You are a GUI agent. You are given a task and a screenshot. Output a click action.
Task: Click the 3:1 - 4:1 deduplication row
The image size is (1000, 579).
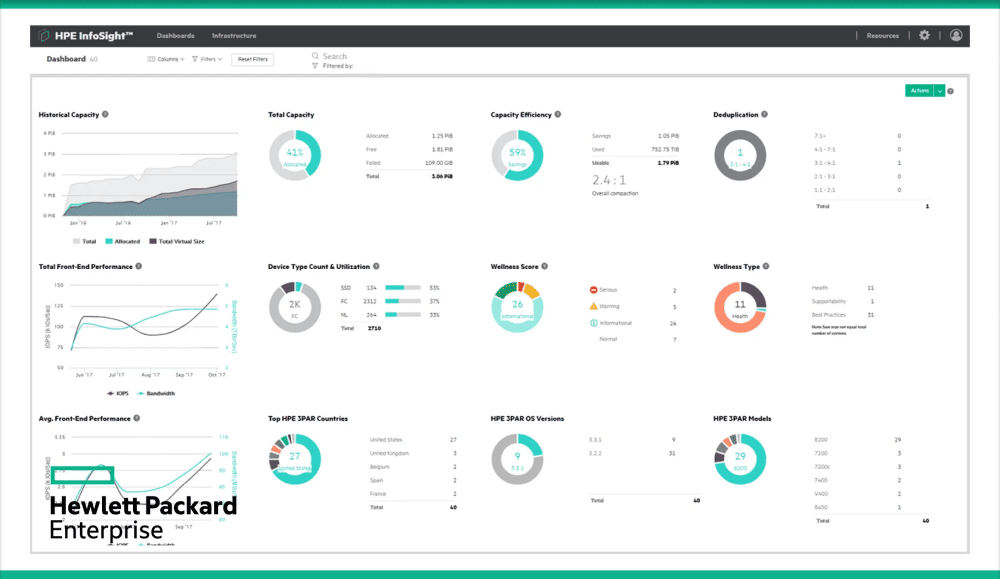[858, 163]
